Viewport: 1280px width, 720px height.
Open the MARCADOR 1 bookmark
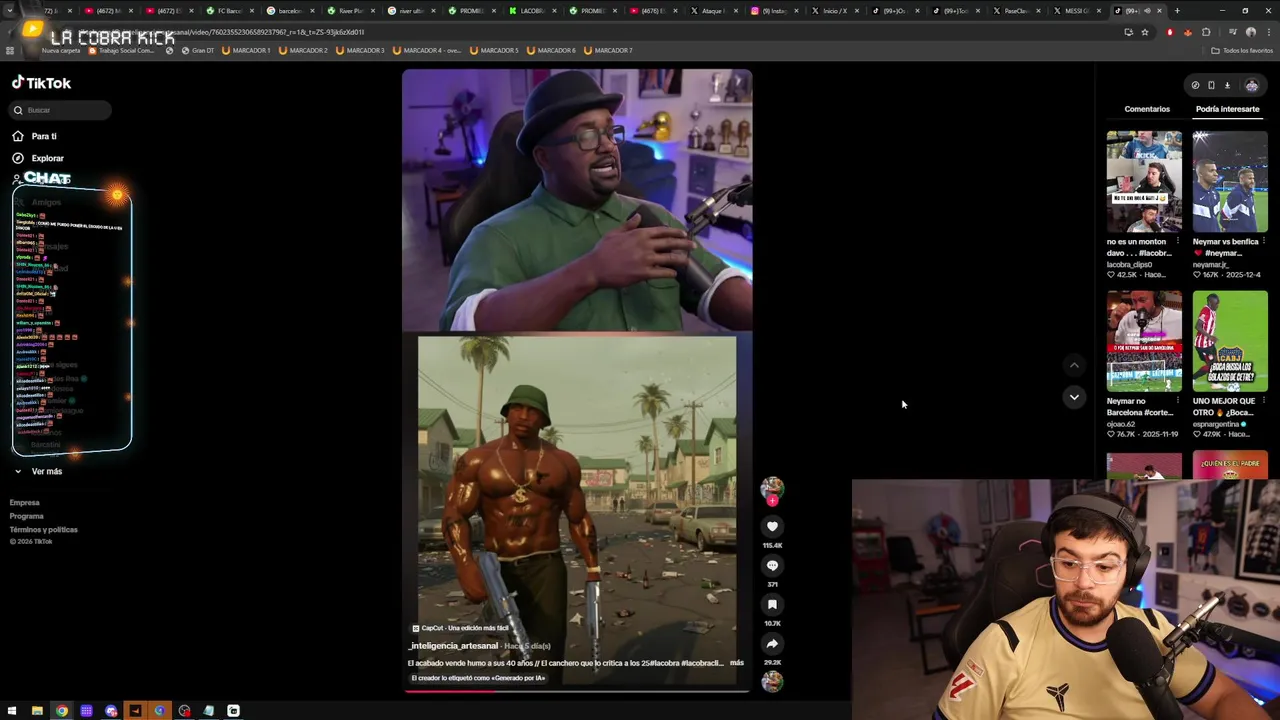tap(246, 50)
